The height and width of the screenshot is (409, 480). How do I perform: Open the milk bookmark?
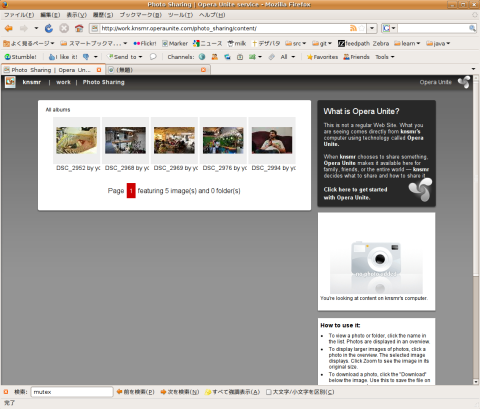237,43
